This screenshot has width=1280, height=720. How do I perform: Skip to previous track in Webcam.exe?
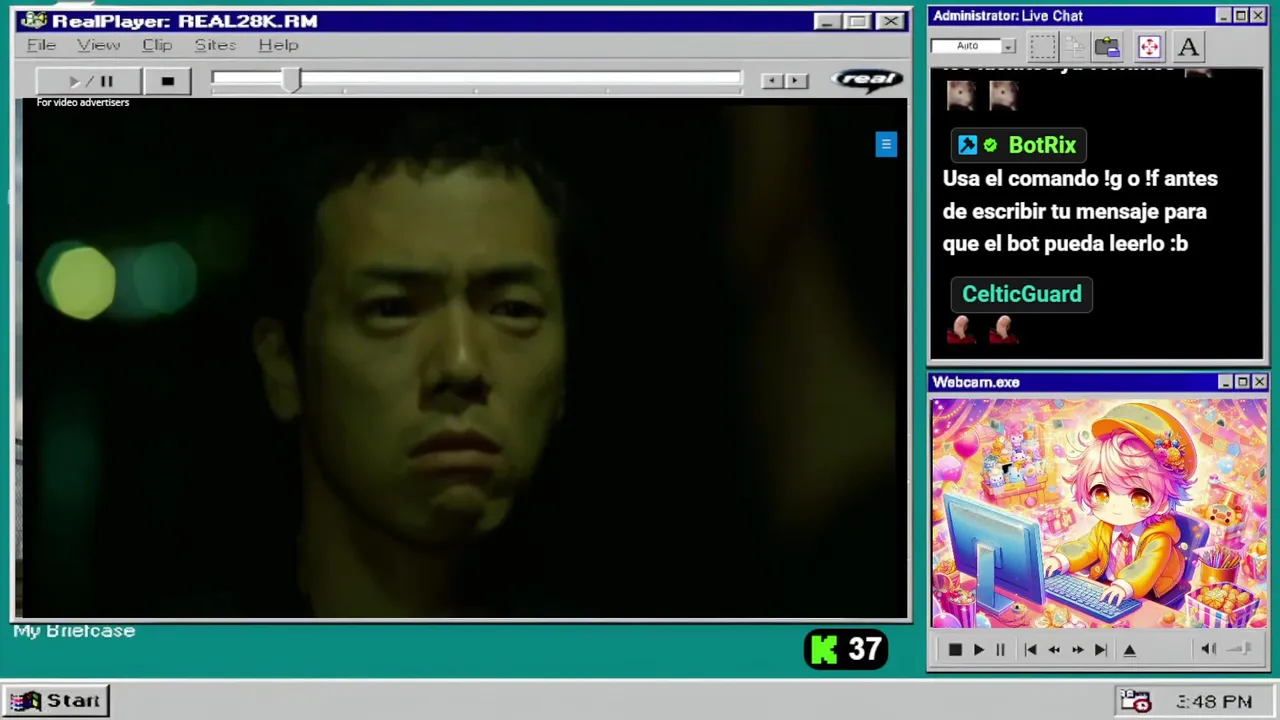pos(1030,650)
